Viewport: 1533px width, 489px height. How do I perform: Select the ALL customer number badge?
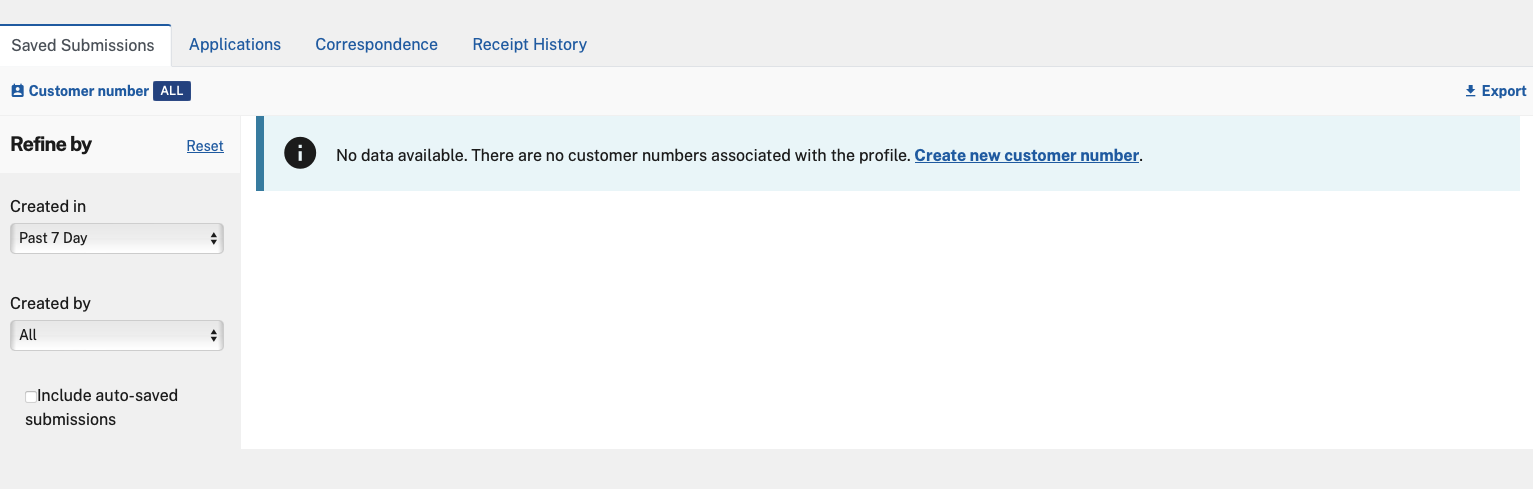click(171, 91)
